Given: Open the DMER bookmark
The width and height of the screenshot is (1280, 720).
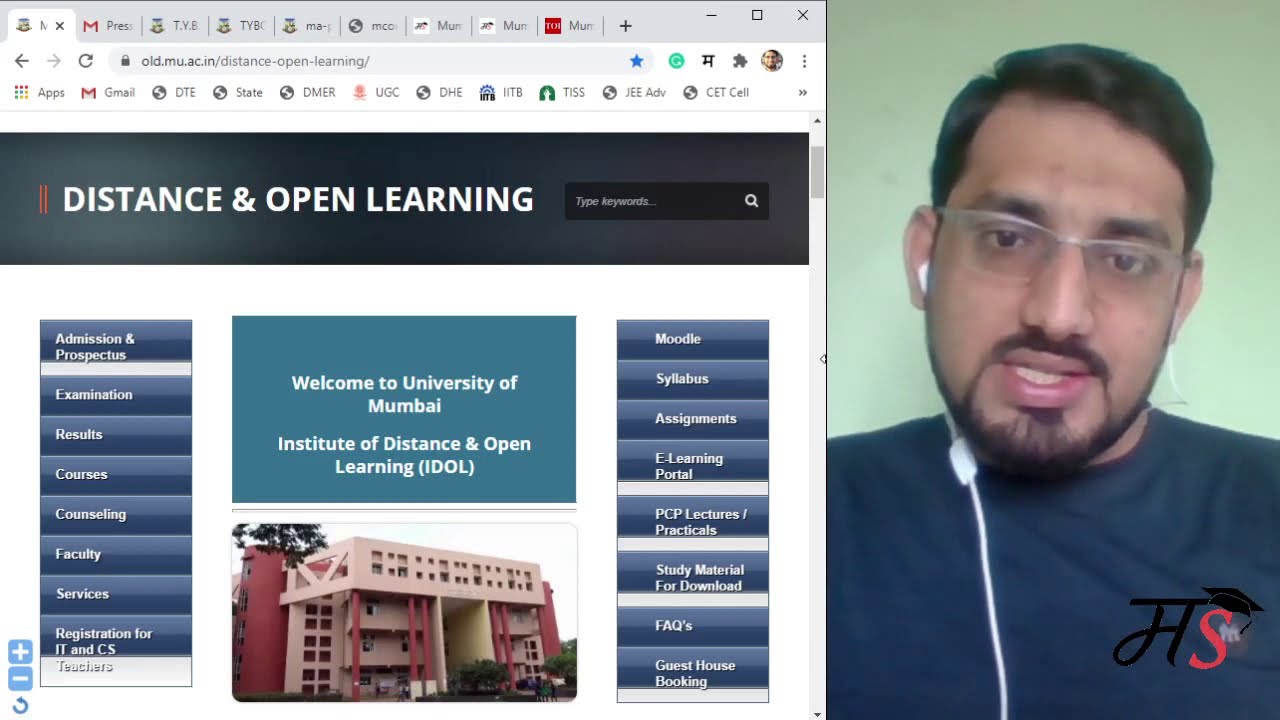Looking at the screenshot, I should (308, 92).
